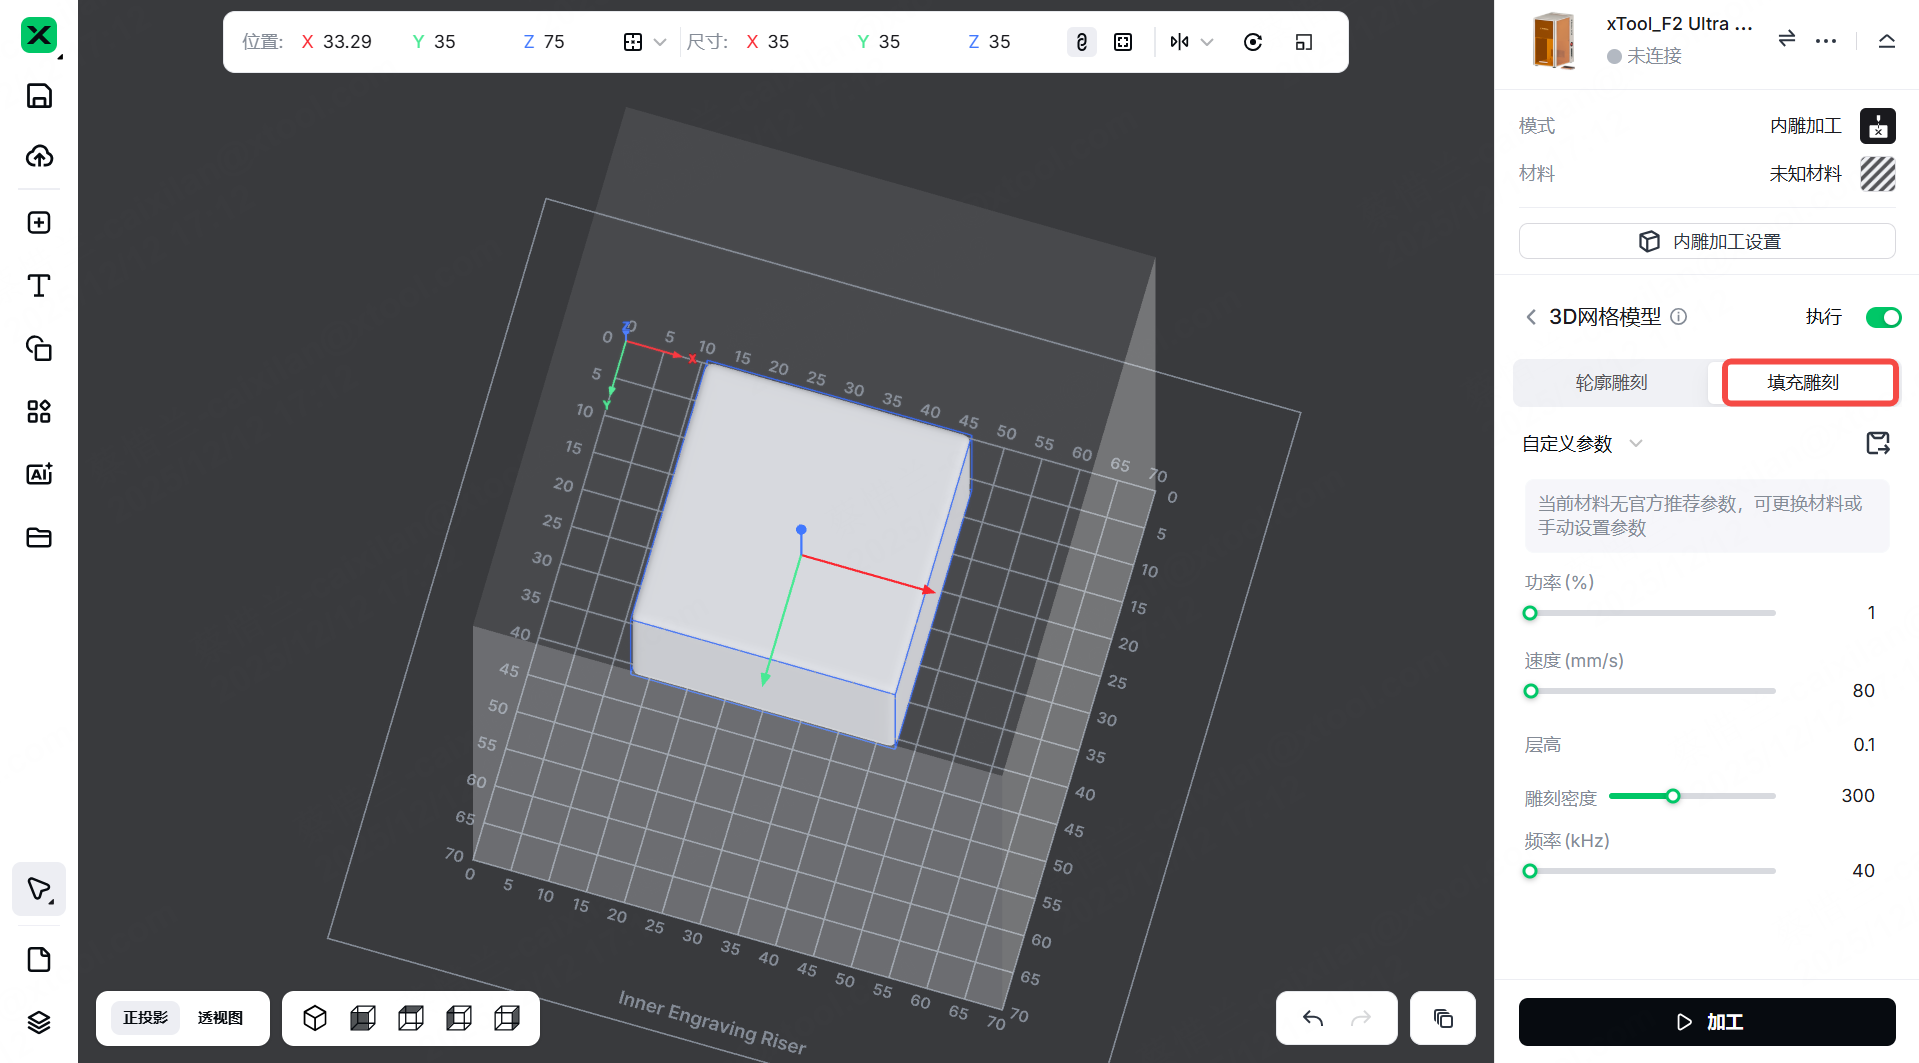The height and width of the screenshot is (1063, 1919).
Task: Switch to the 轮廓雕刻 tab
Action: click(1611, 383)
